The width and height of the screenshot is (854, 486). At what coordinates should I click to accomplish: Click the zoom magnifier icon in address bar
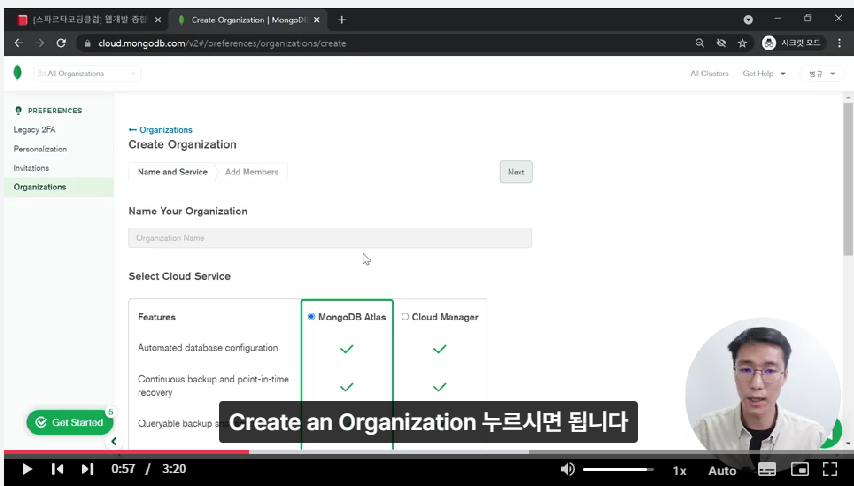(x=700, y=43)
